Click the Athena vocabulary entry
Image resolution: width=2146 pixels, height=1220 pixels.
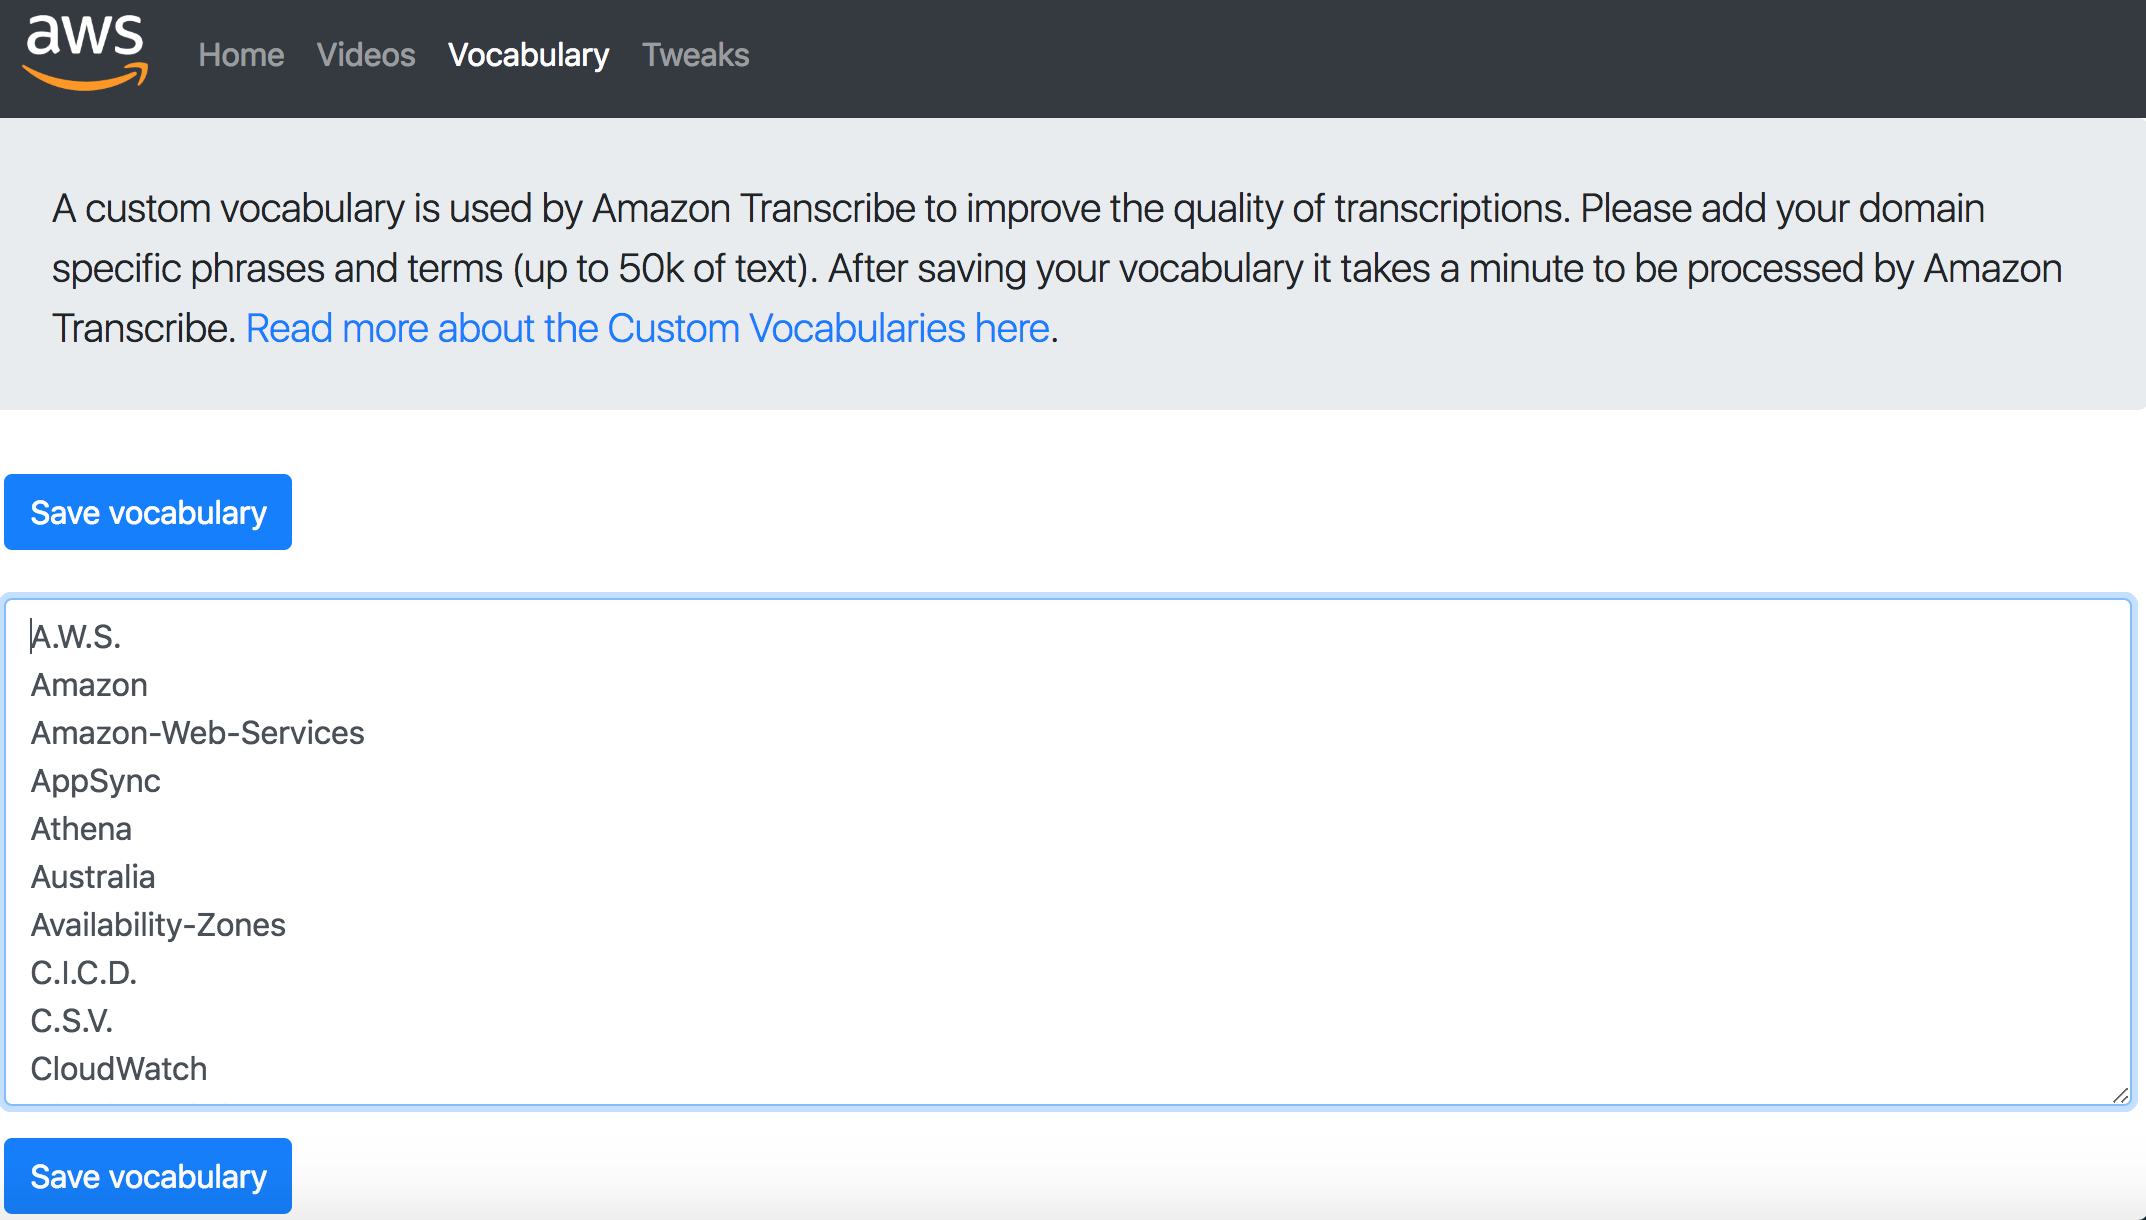pos(82,829)
